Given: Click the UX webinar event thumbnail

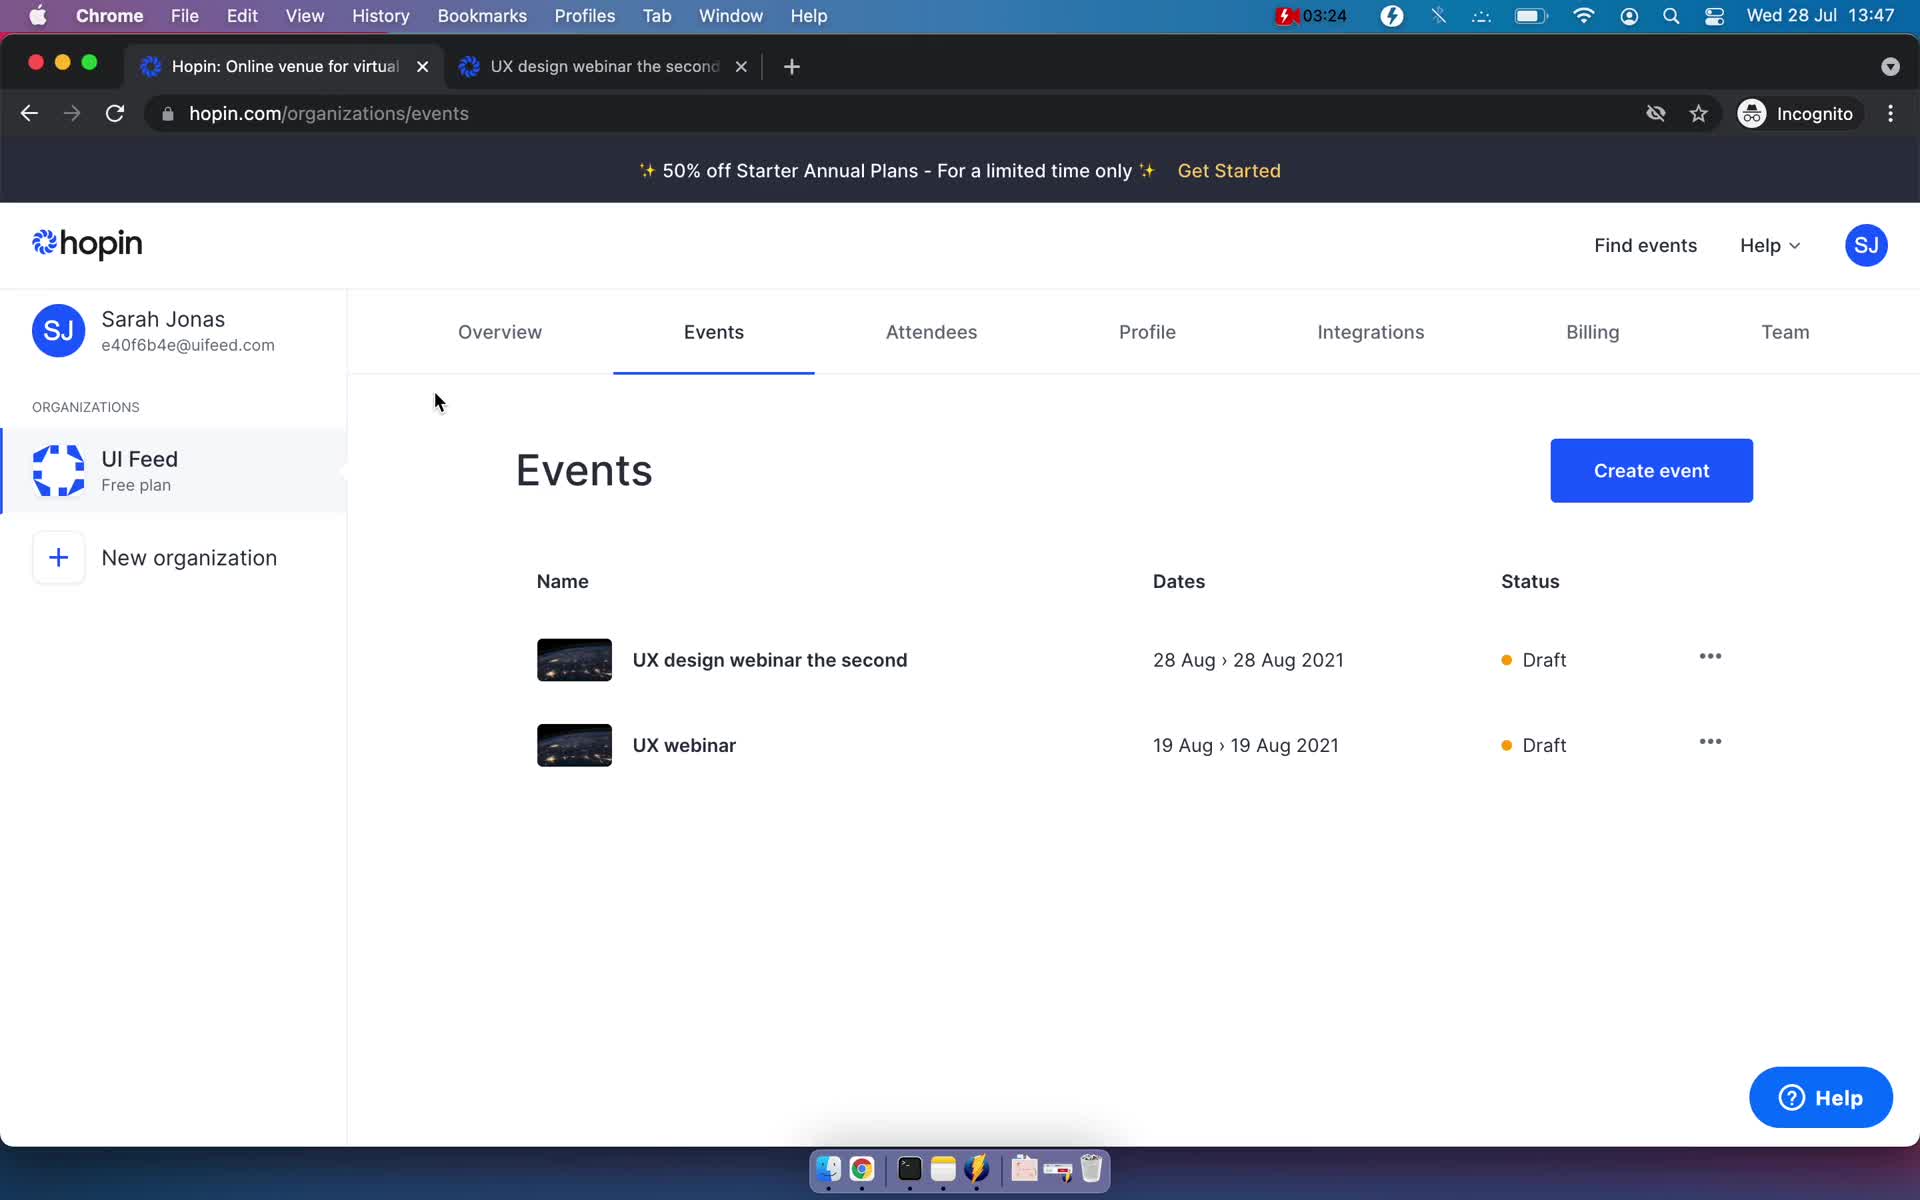Looking at the screenshot, I should (x=574, y=745).
